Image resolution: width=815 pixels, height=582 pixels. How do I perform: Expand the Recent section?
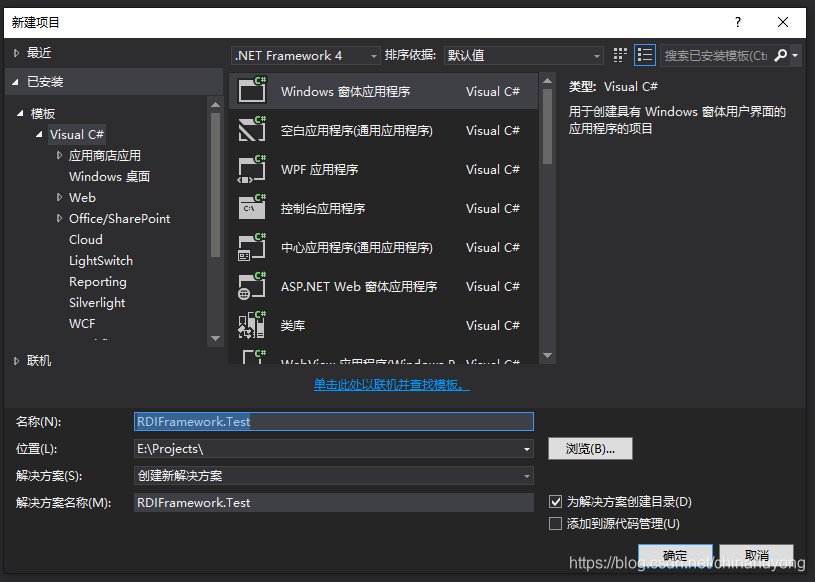(16, 52)
